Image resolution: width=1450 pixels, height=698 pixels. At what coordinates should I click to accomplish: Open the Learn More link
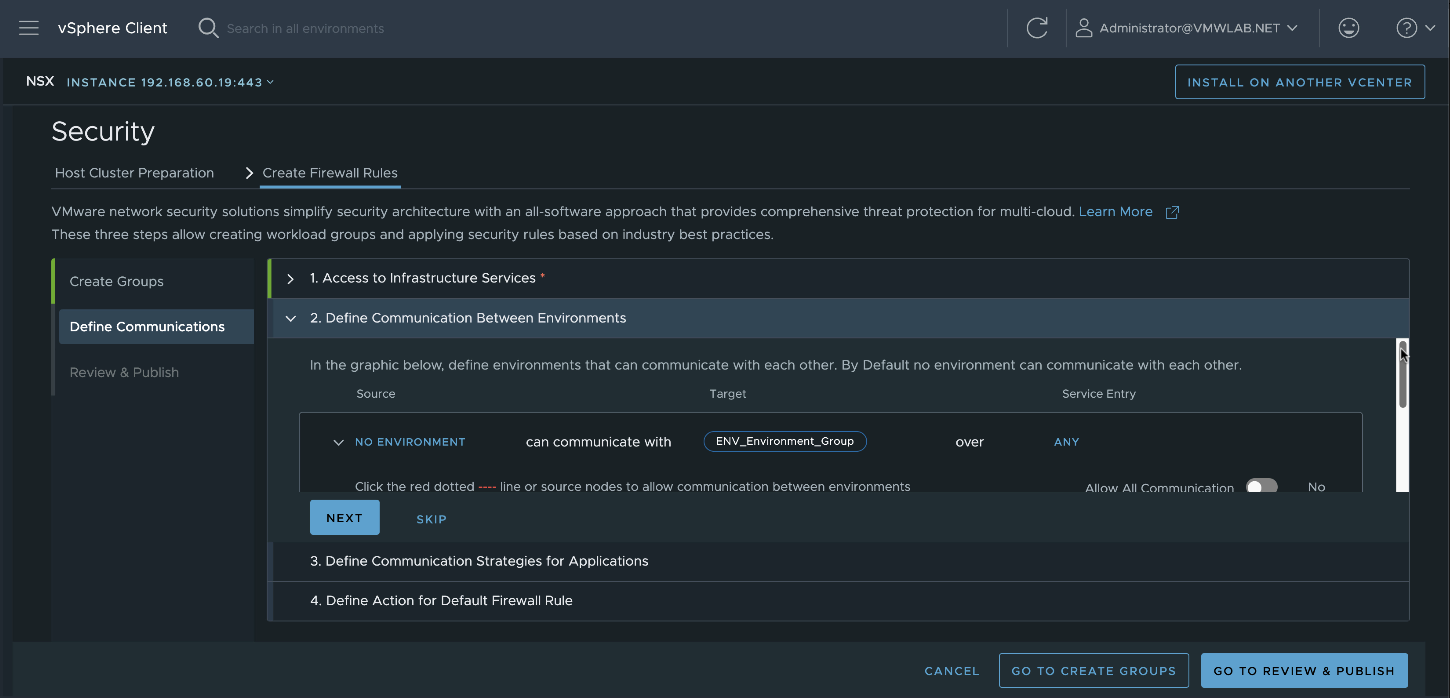[1116, 212]
